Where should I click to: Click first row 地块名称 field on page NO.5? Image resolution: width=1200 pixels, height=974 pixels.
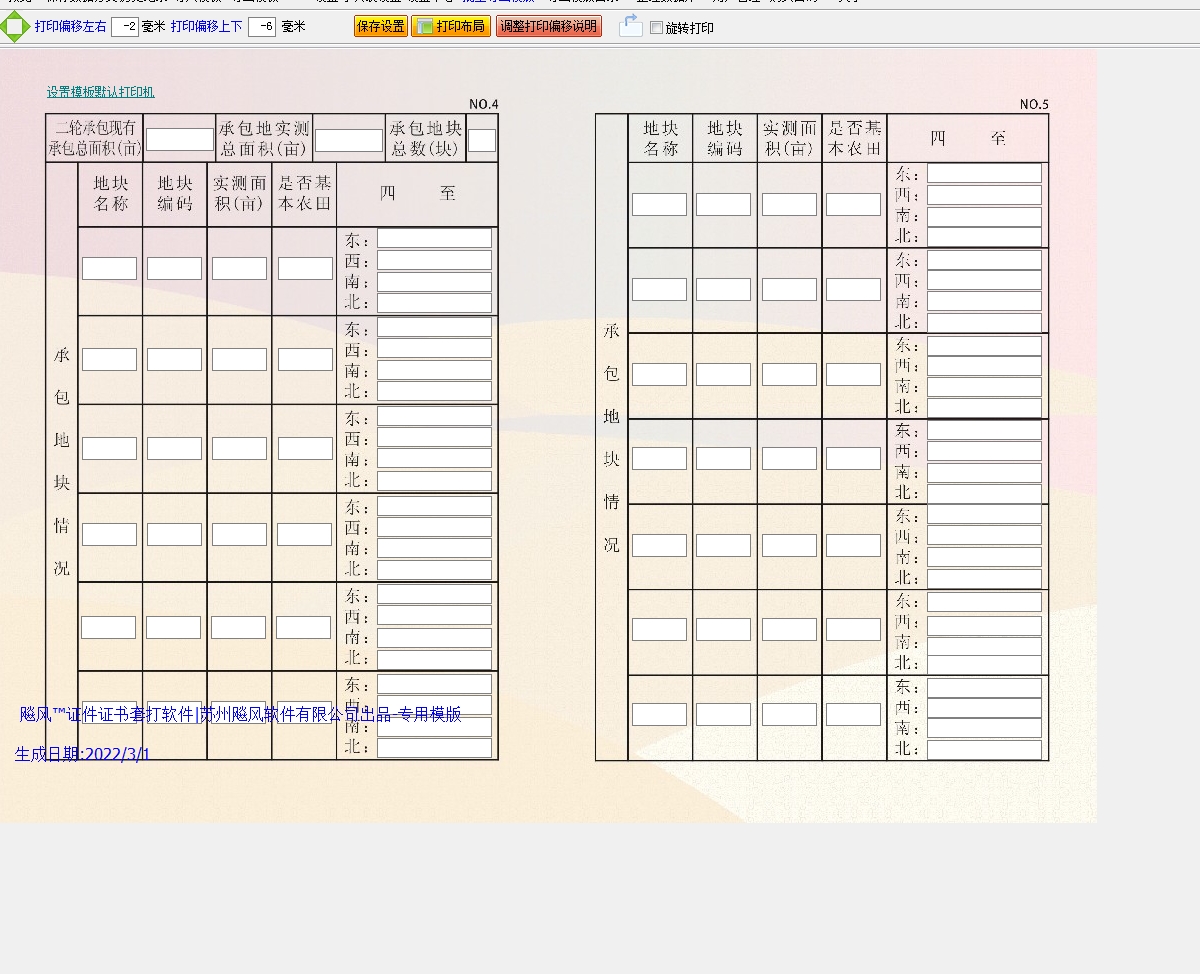tap(659, 204)
